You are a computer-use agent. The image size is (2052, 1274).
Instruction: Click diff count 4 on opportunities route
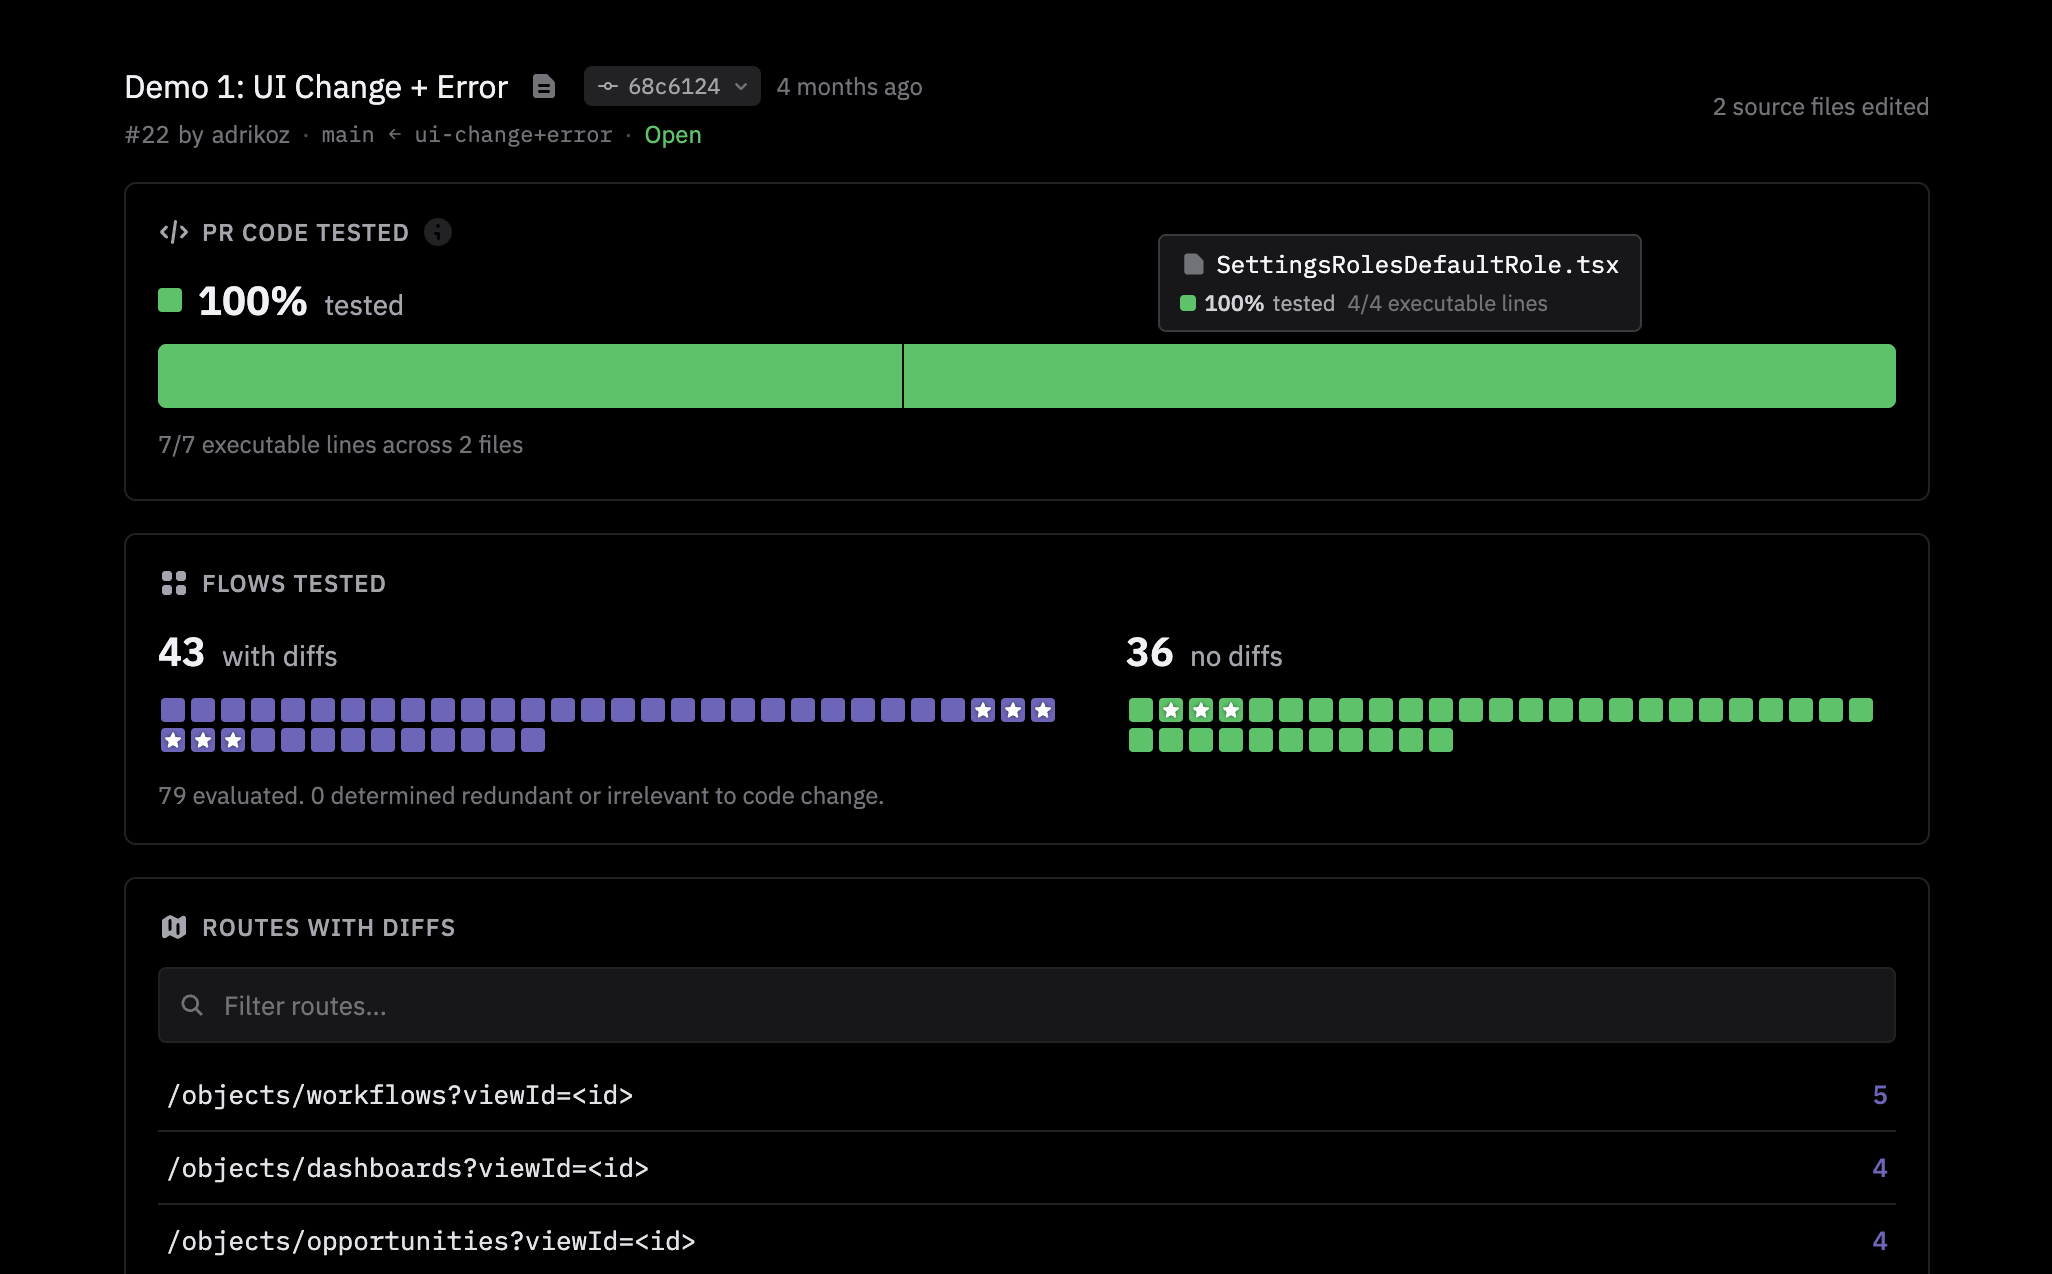[x=1880, y=1241]
